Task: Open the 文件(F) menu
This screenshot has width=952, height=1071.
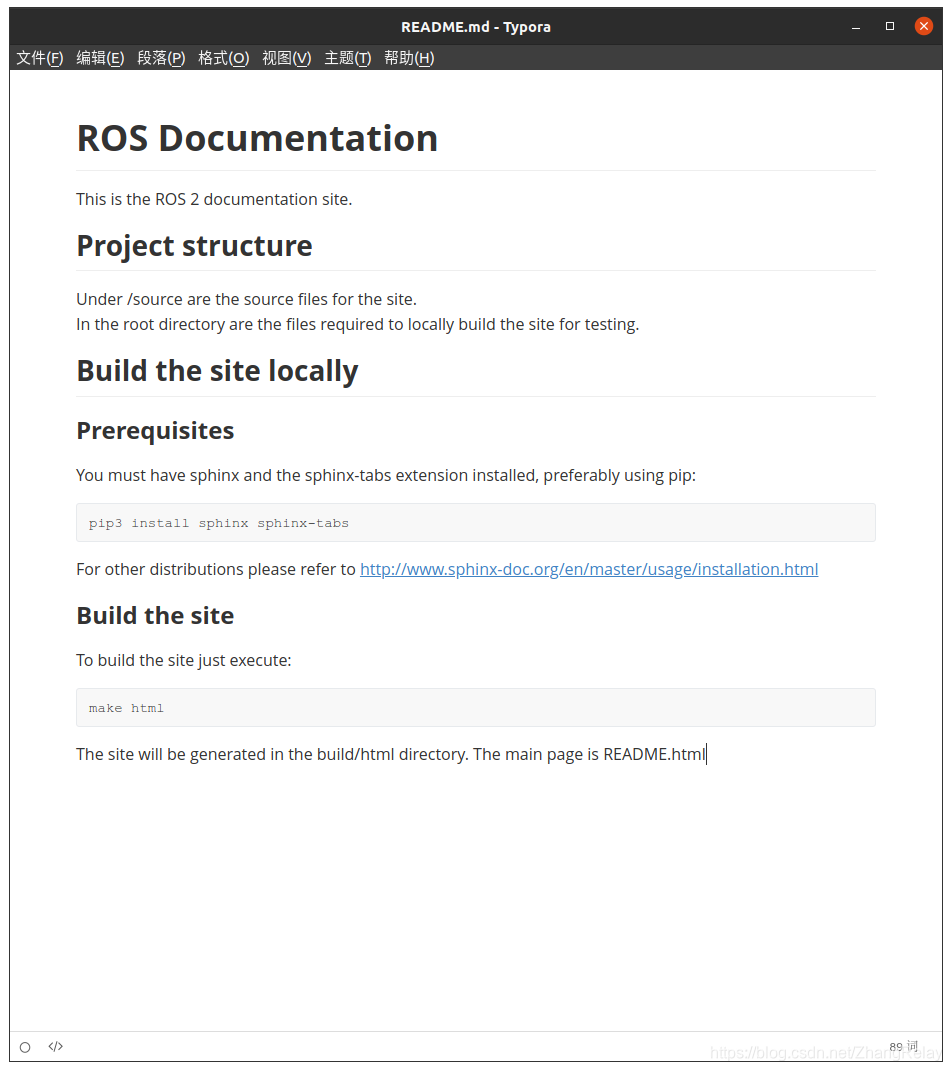Action: point(40,58)
